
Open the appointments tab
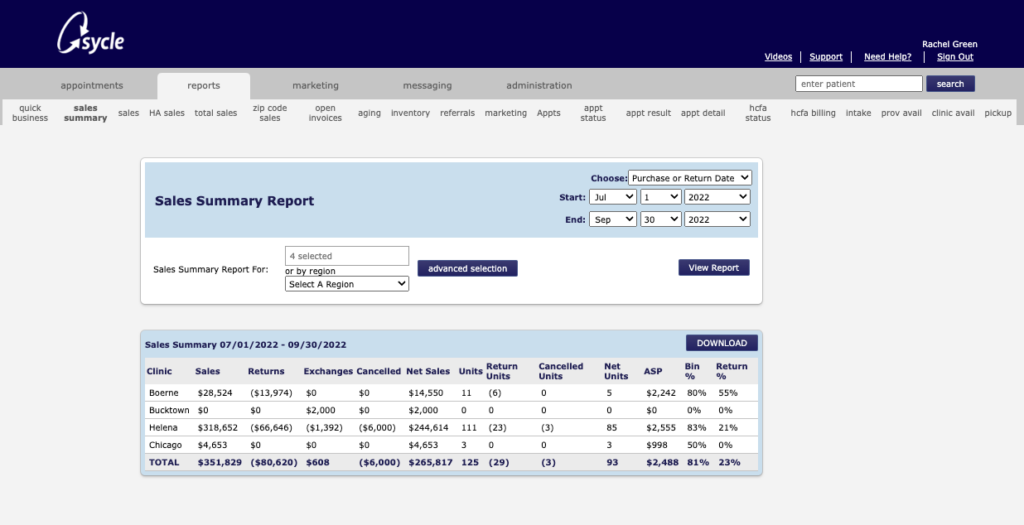pyautogui.click(x=91, y=86)
